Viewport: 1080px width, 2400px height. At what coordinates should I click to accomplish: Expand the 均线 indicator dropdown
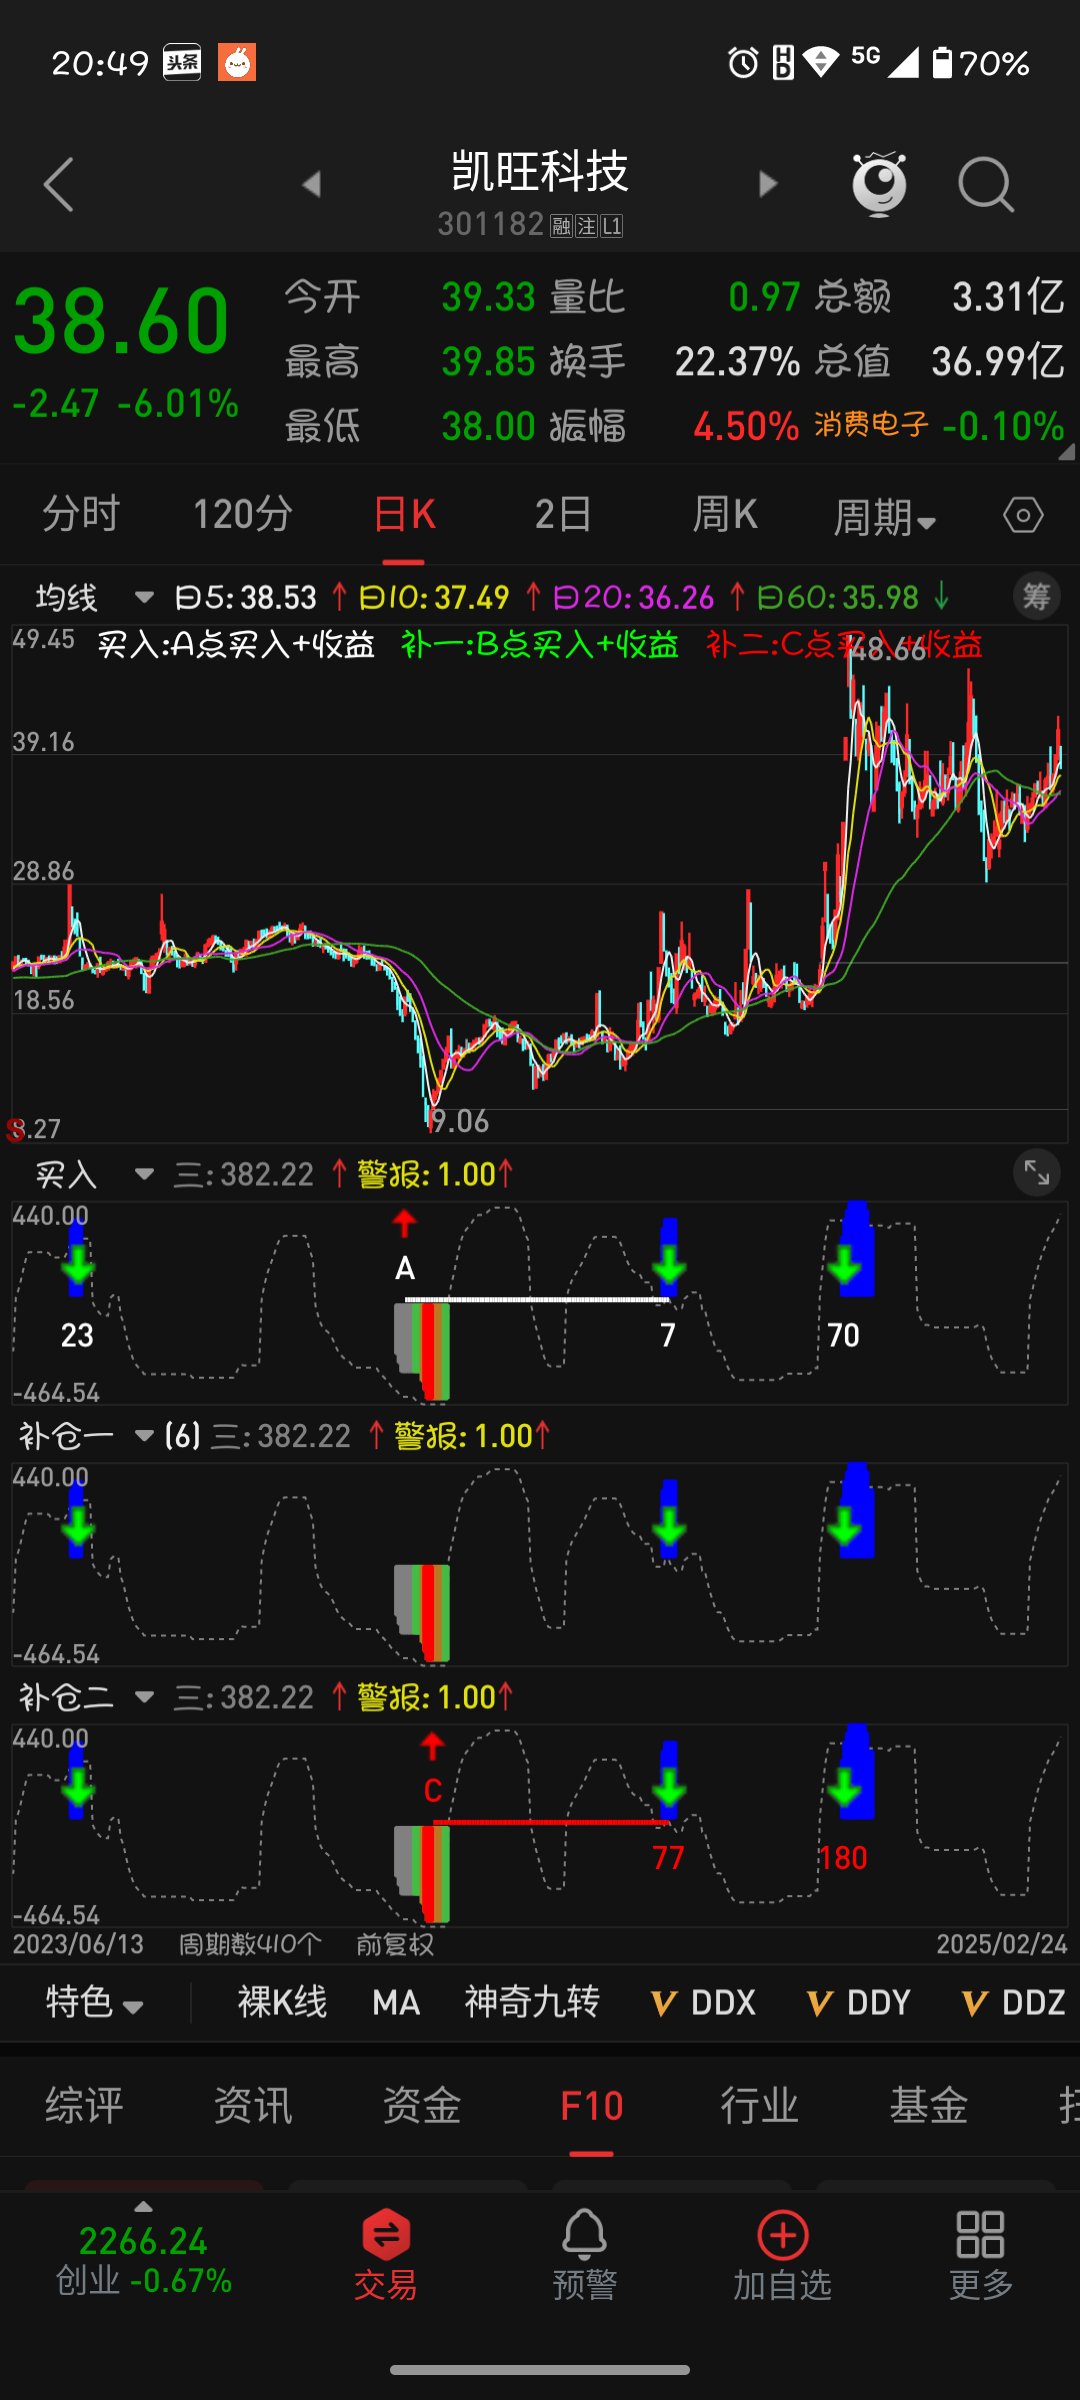click(144, 598)
